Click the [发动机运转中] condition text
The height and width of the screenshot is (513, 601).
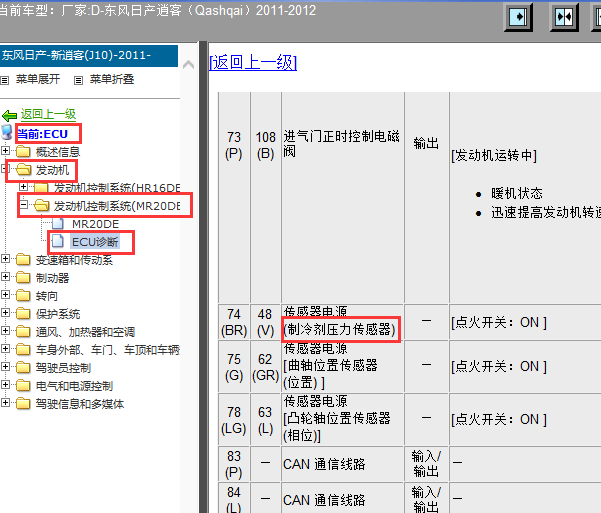(494, 155)
